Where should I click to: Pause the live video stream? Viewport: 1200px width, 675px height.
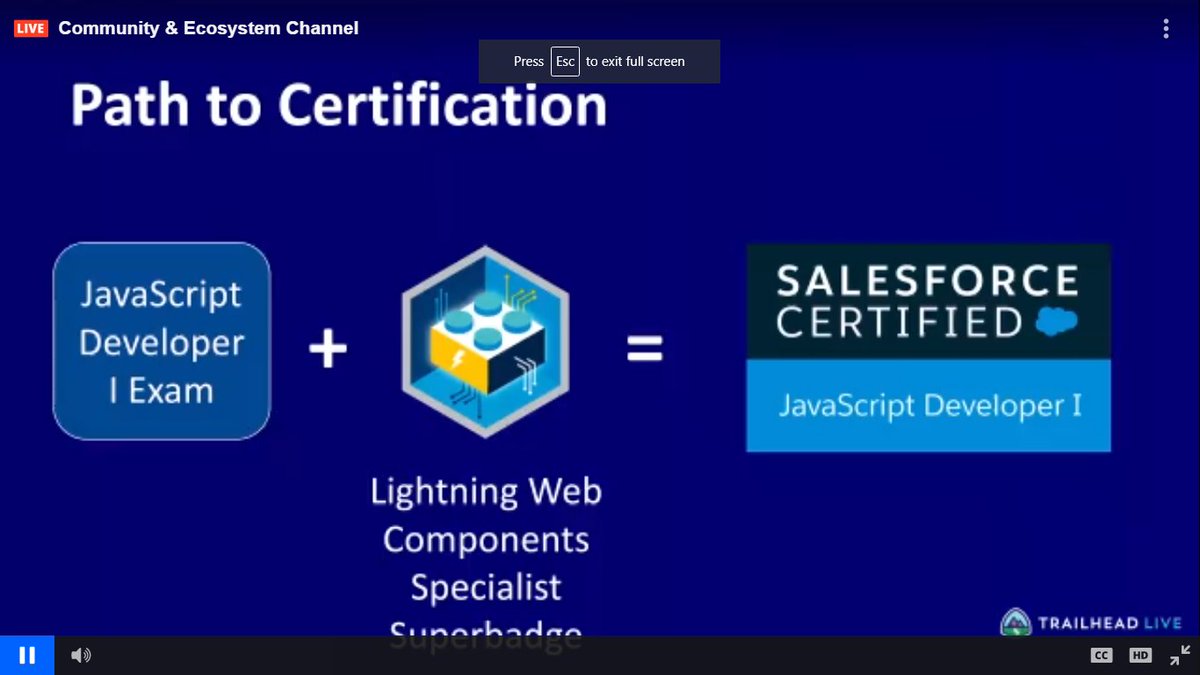[27, 656]
